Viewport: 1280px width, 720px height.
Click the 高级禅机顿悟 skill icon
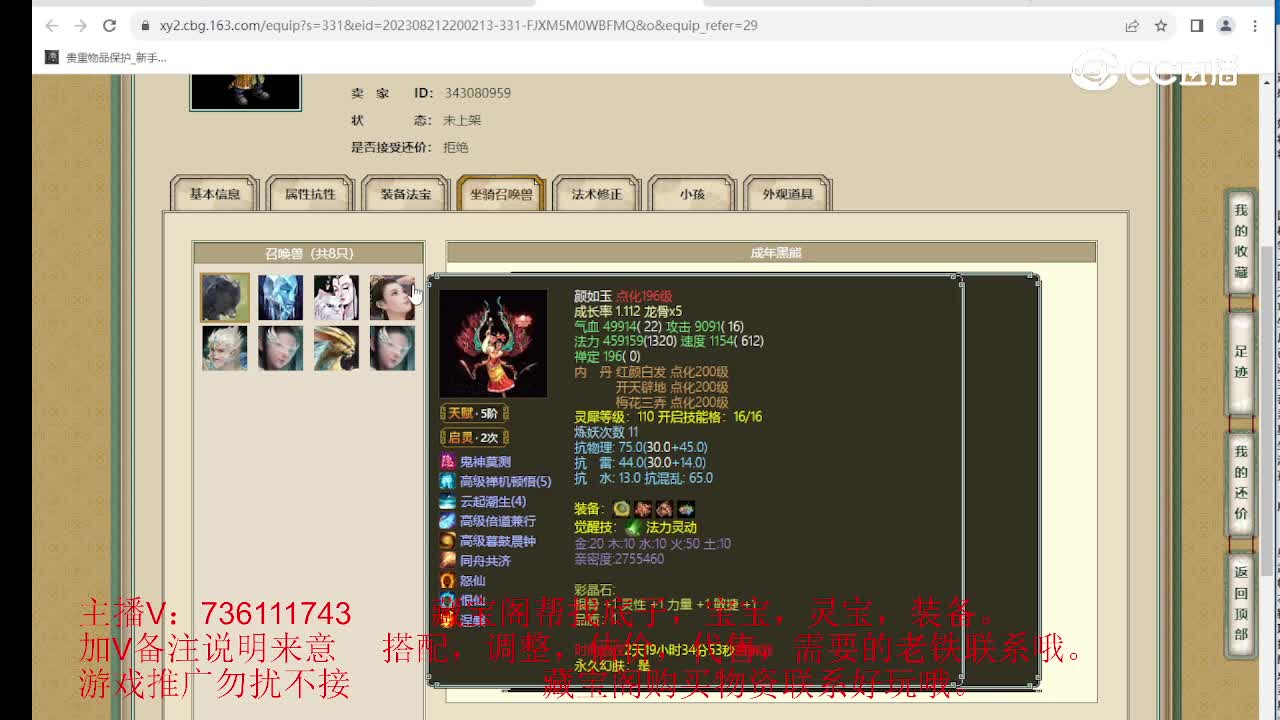(x=448, y=481)
